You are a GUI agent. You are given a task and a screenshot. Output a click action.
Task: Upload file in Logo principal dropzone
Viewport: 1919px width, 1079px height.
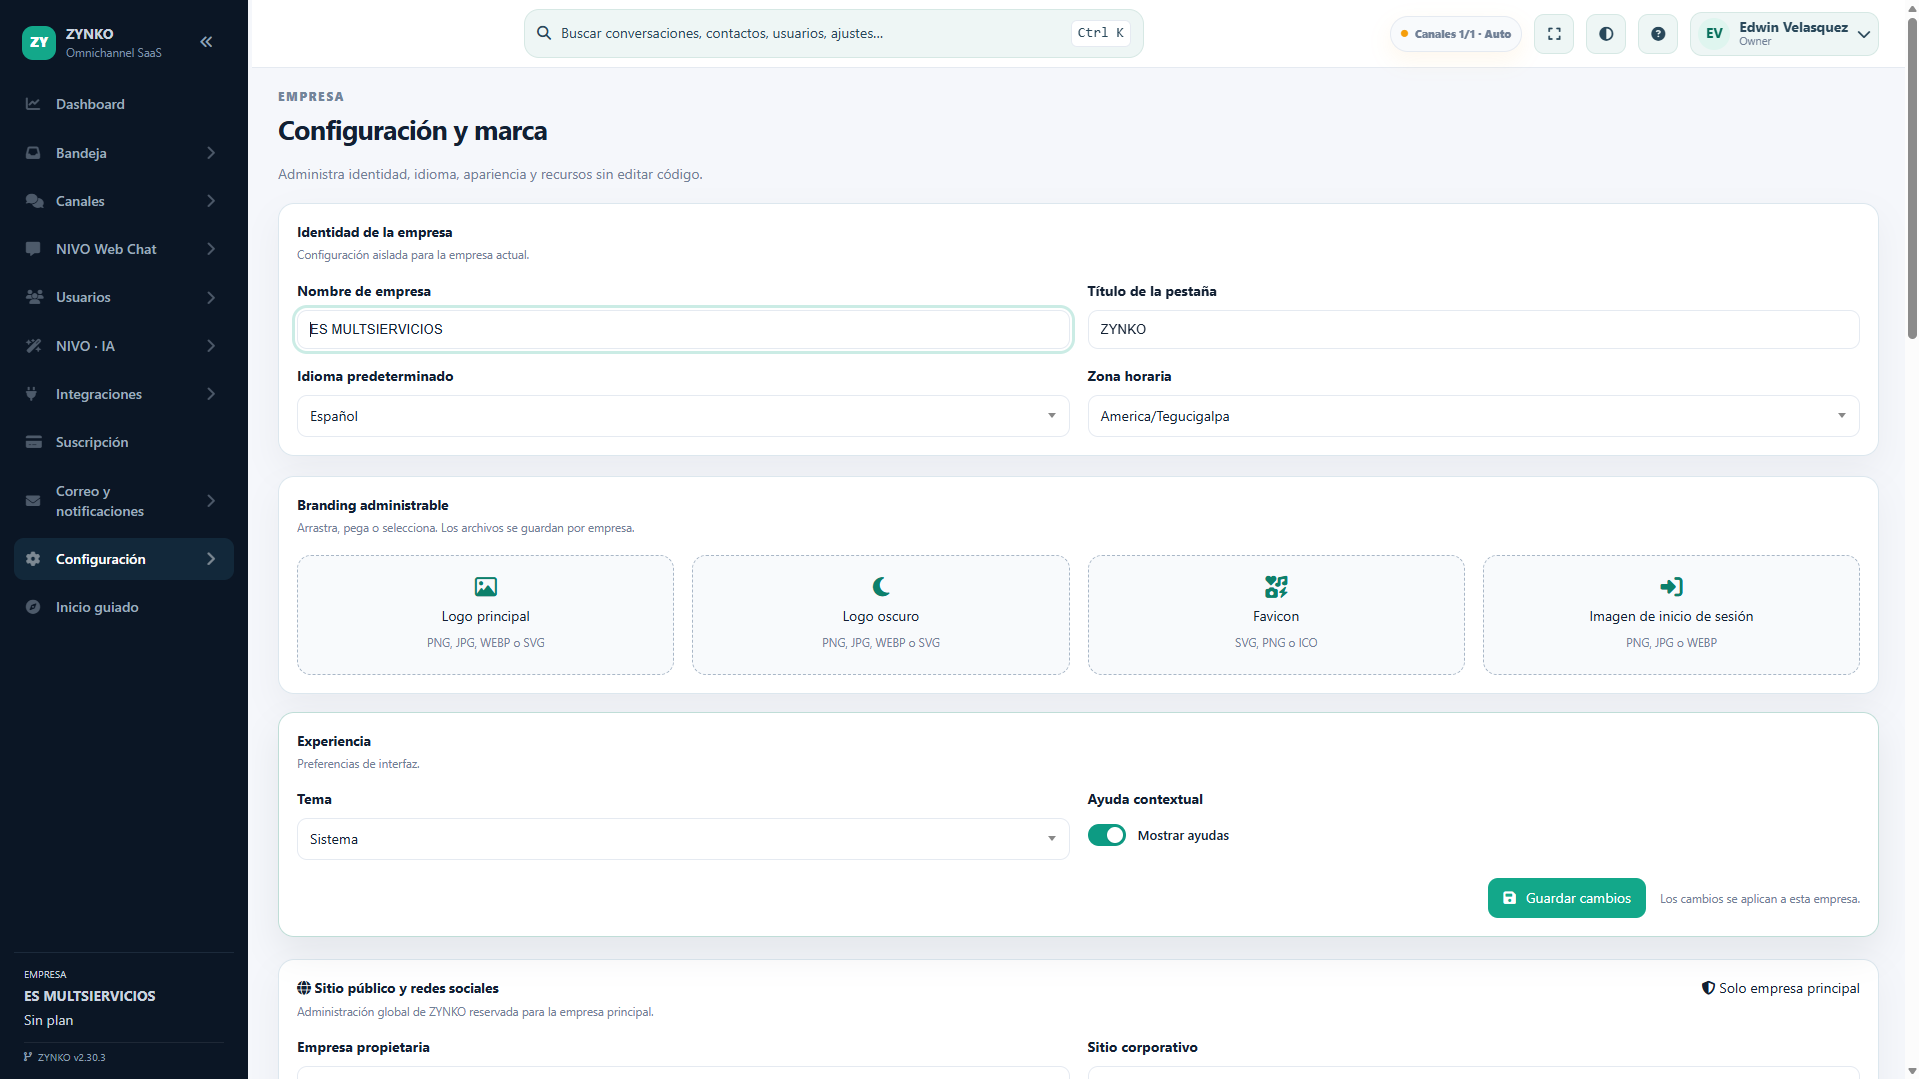pos(485,615)
